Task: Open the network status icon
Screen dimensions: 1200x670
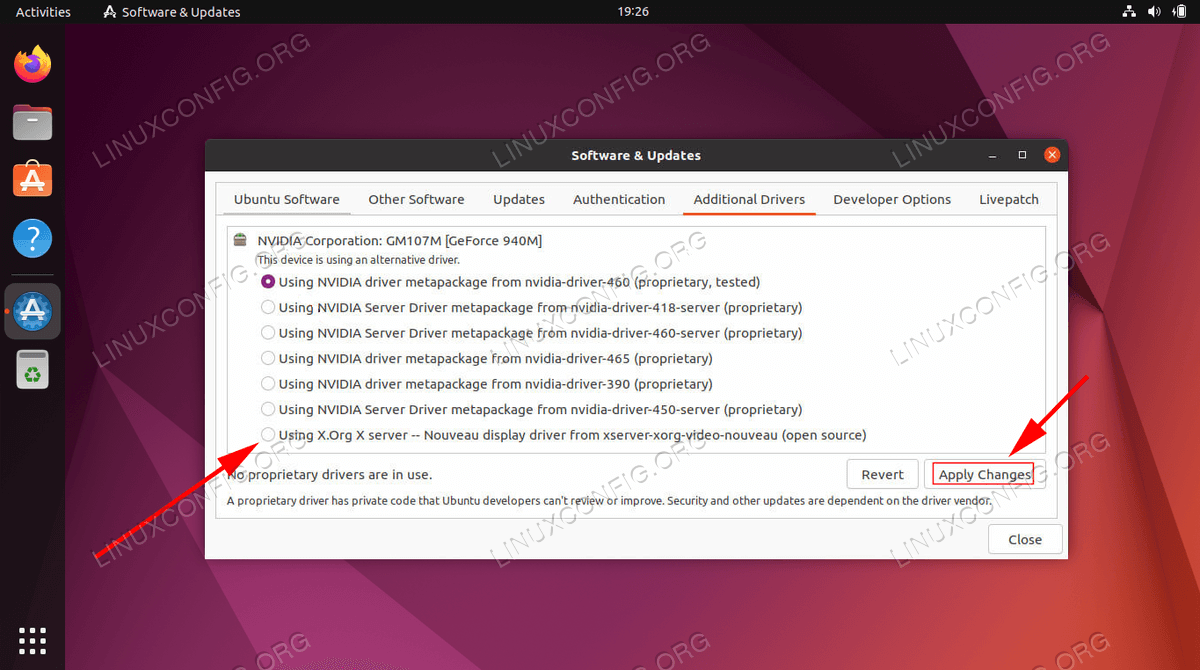Action: point(1129,12)
